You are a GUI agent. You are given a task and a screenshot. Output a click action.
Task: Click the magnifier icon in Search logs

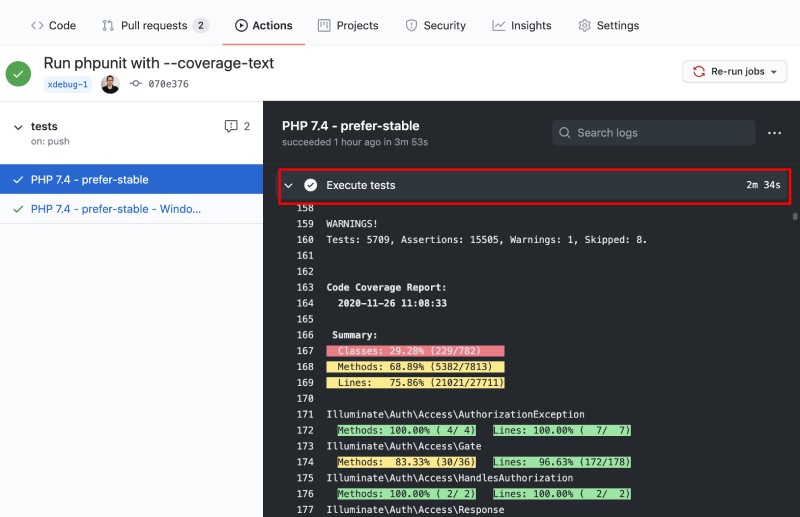coord(564,133)
